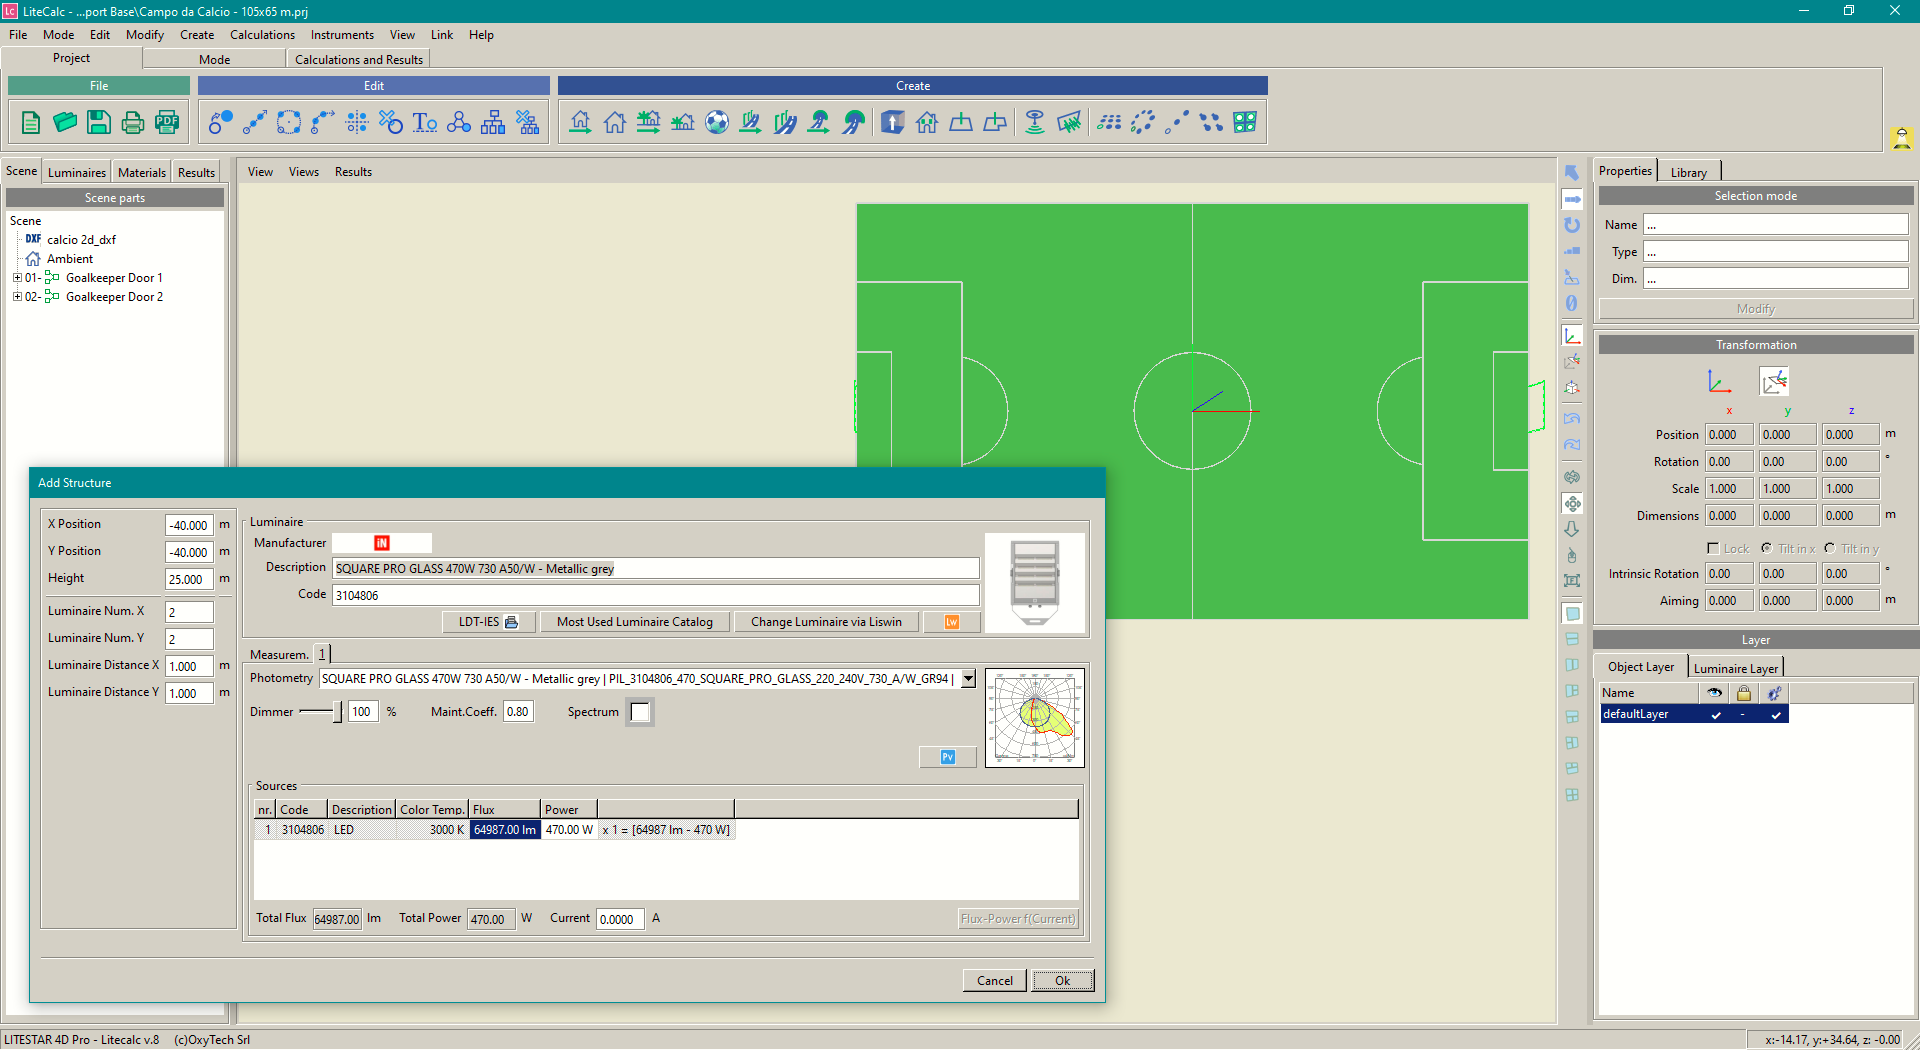Open the View dropdown in viewport toolbar
This screenshot has width=1920, height=1050.
click(260, 172)
